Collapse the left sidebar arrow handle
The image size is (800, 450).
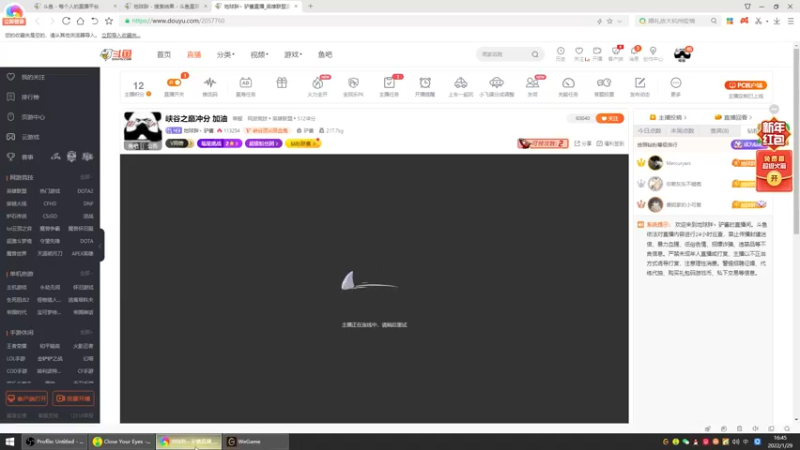(x=102, y=245)
